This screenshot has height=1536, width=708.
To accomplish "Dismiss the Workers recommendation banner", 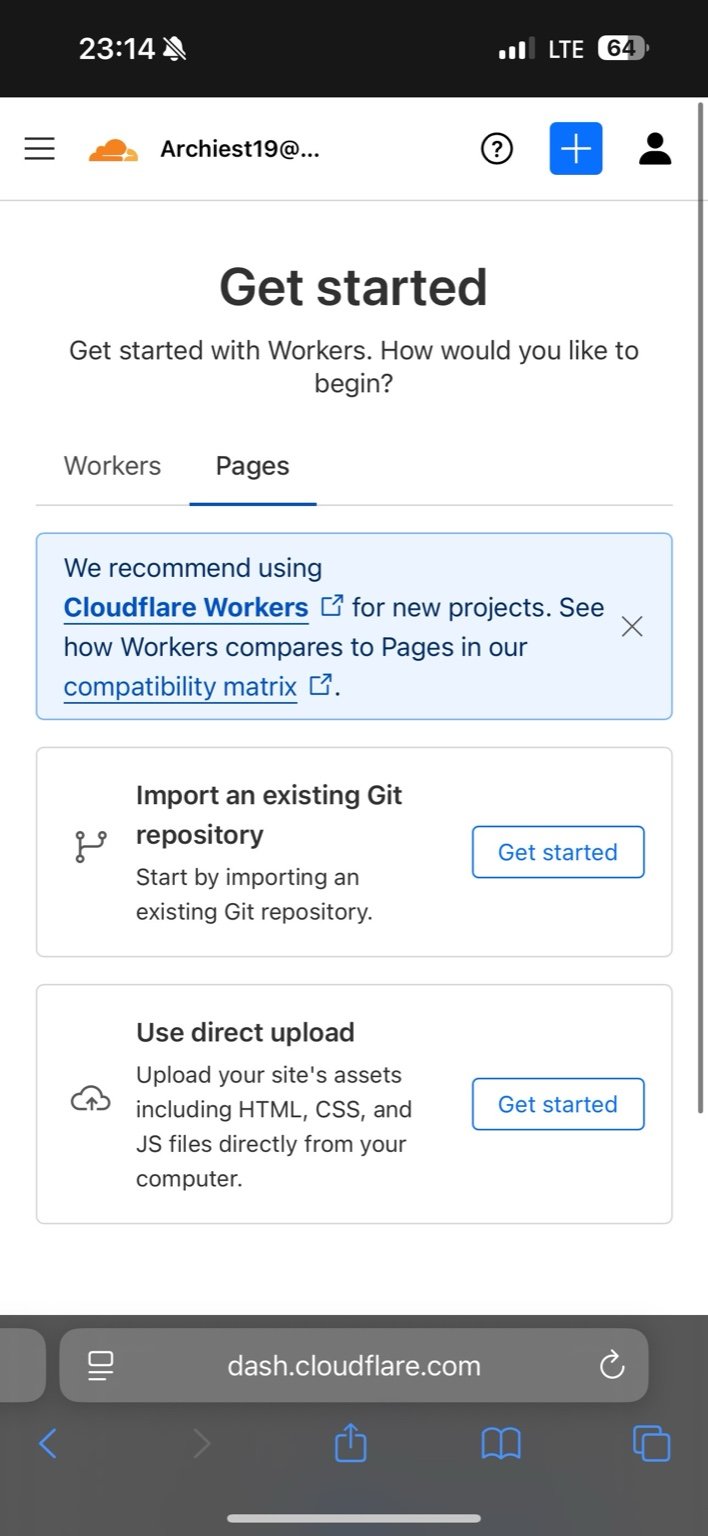I will coord(632,627).
